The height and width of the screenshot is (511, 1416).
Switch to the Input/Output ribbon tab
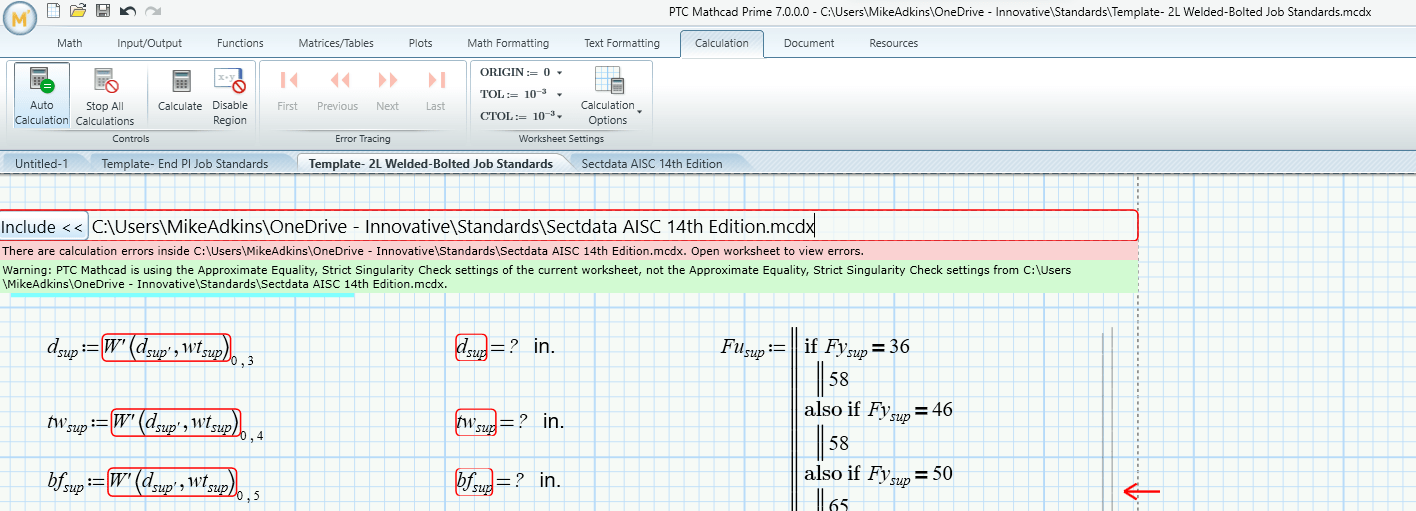pyautogui.click(x=150, y=43)
